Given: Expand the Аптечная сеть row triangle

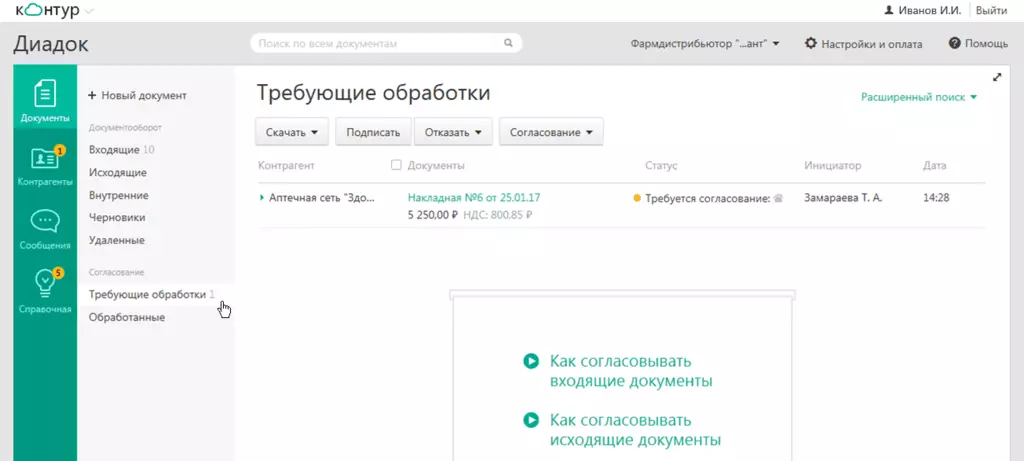Looking at the screenshot, I should pyautogui.click(x=262, y=197).
